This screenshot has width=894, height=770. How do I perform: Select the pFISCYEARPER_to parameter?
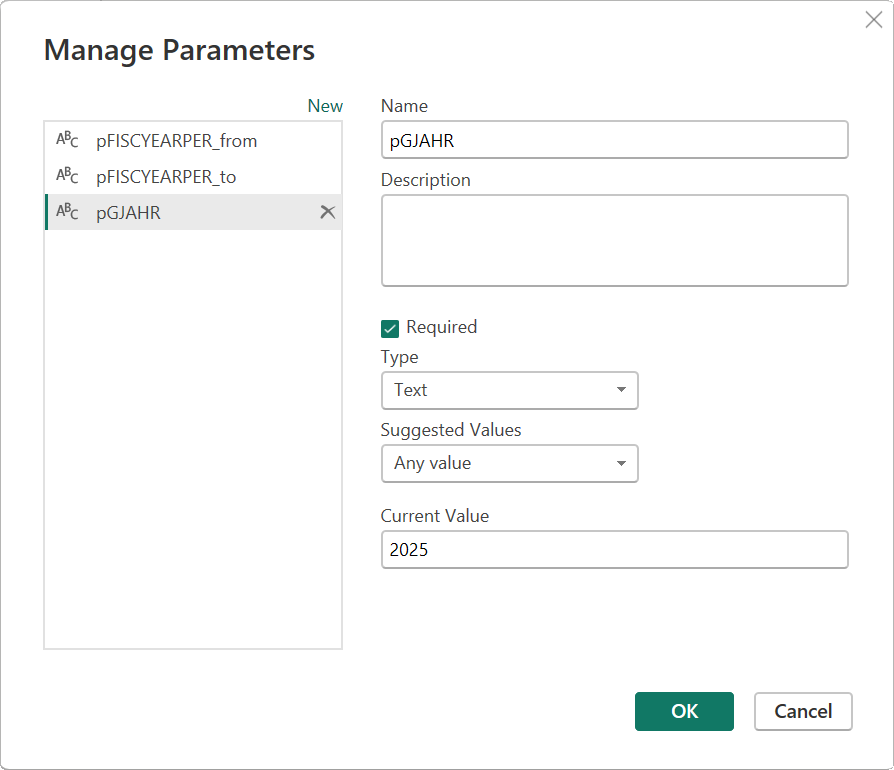tap(167, 176)
